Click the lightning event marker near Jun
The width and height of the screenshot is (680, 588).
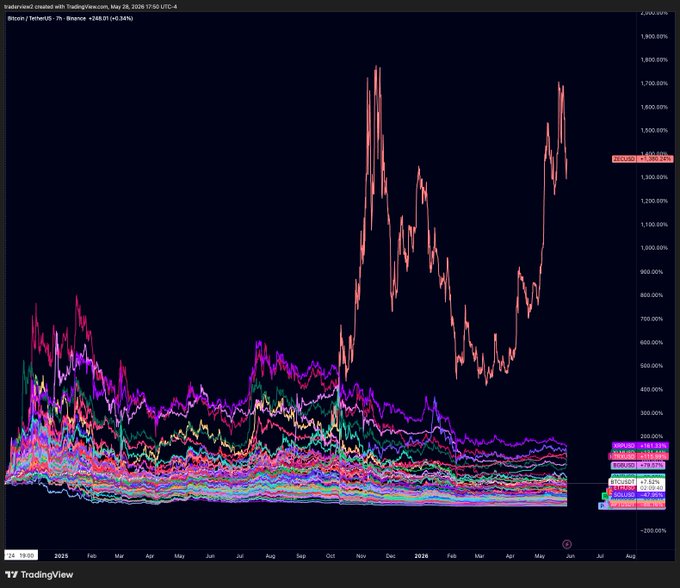point(567,544)
